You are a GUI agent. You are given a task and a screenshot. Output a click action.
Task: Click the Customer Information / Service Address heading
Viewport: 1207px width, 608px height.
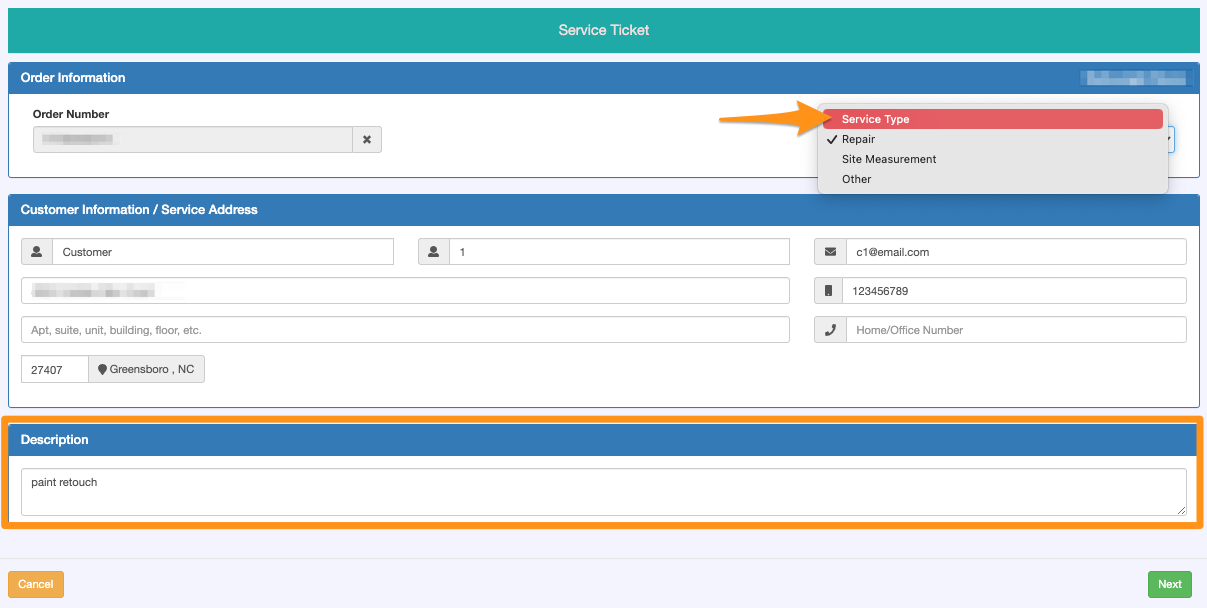tap(139, 210)
